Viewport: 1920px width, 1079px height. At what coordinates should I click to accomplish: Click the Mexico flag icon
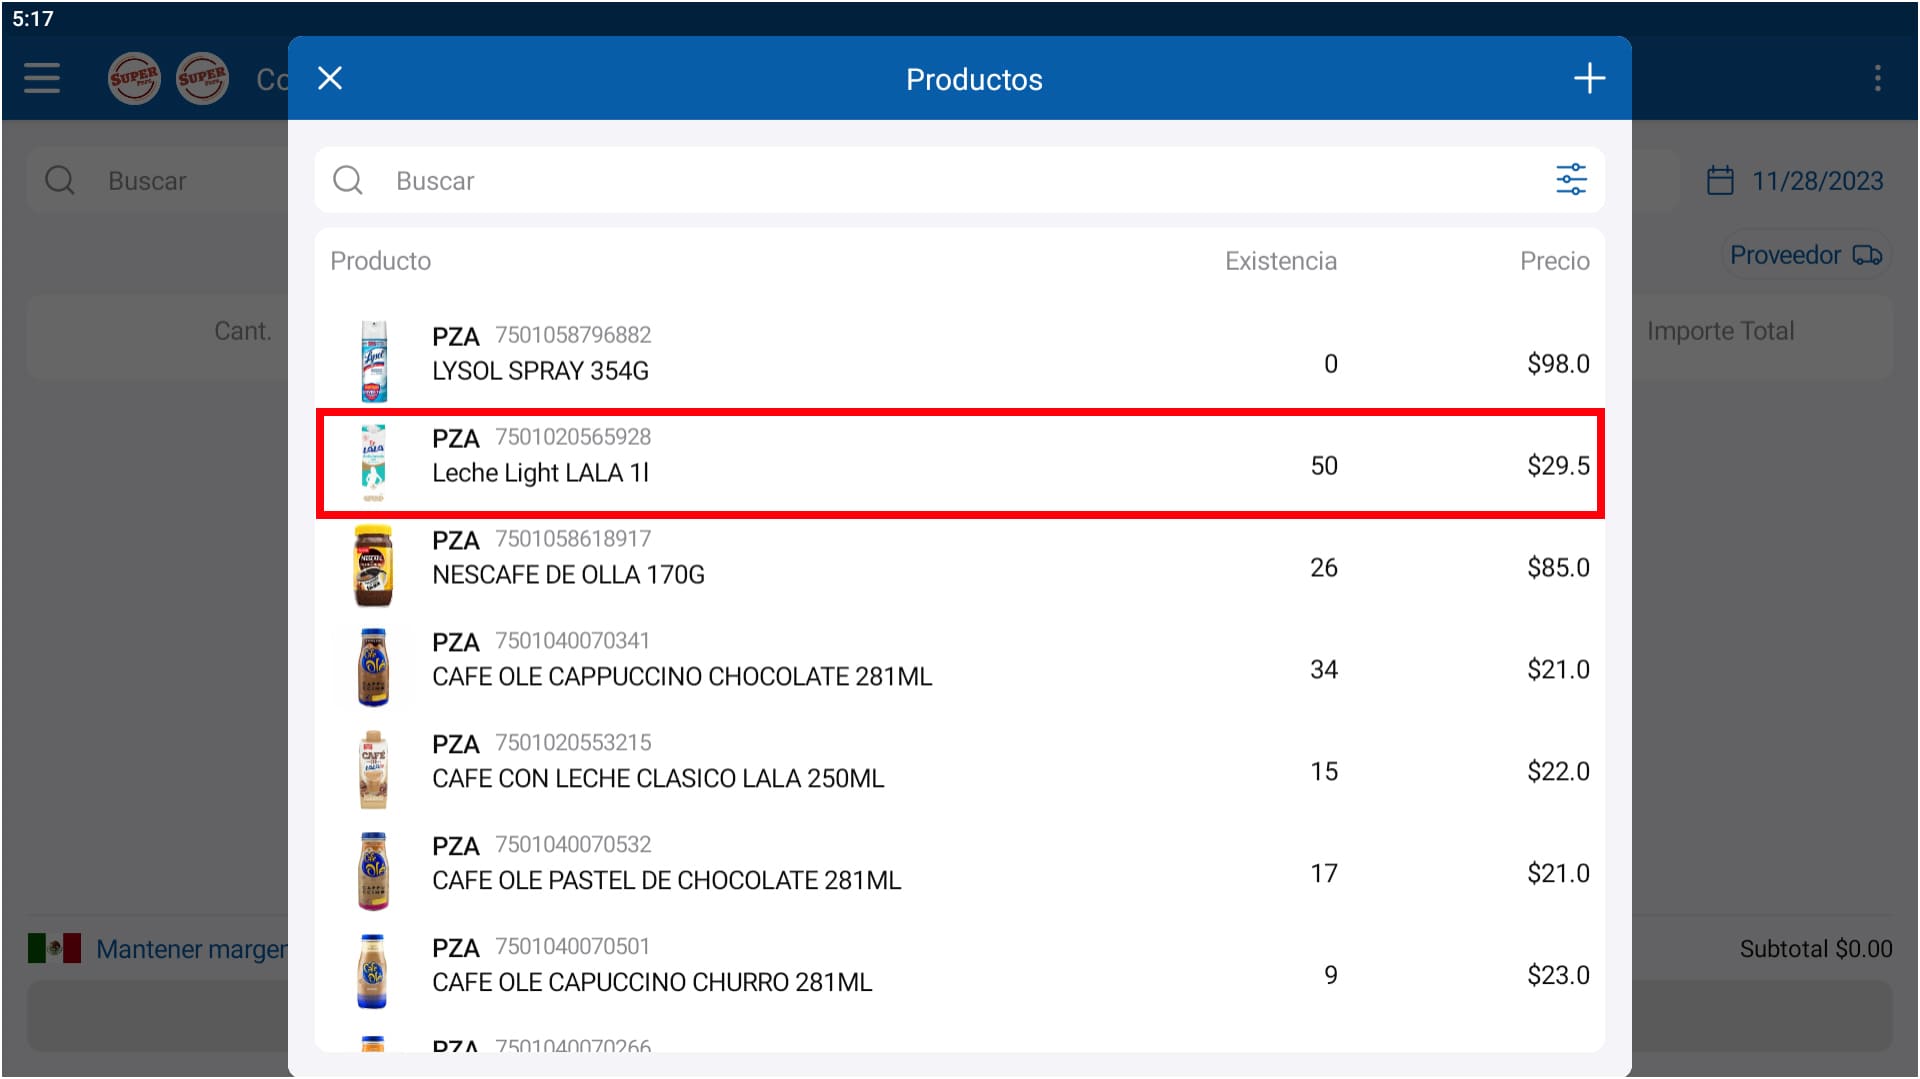54,948
